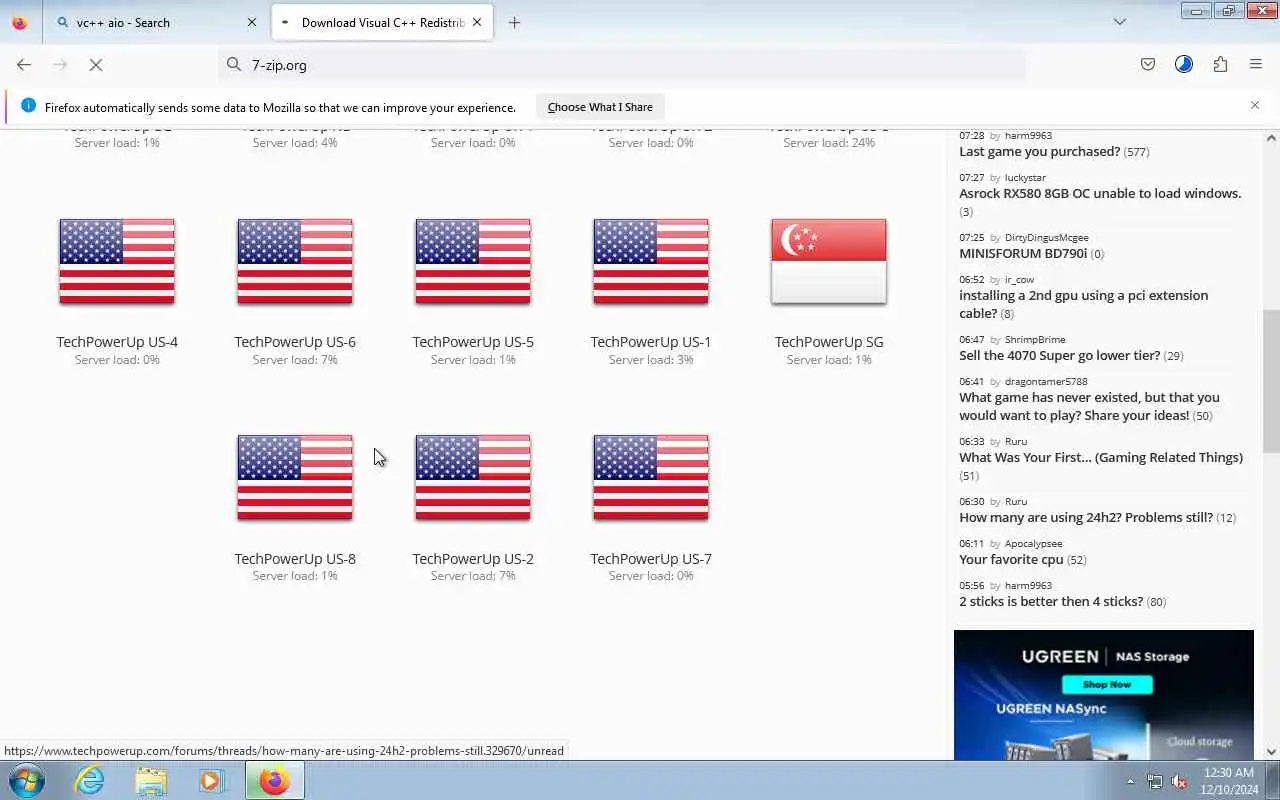This screenshot has height=800, width=1280.
Task: Select the TechPowerUp US-4 flag
Action: click(x=117, y=261)
